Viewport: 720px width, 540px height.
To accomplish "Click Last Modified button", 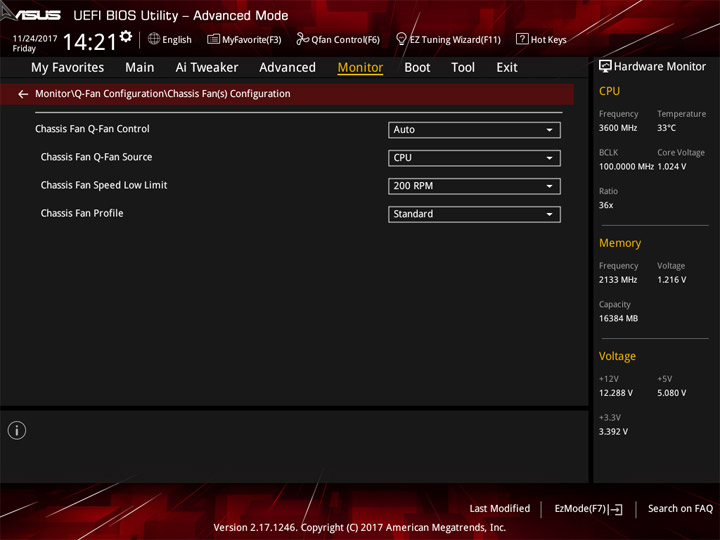I will pyautogui.click(x=500, y=509).
